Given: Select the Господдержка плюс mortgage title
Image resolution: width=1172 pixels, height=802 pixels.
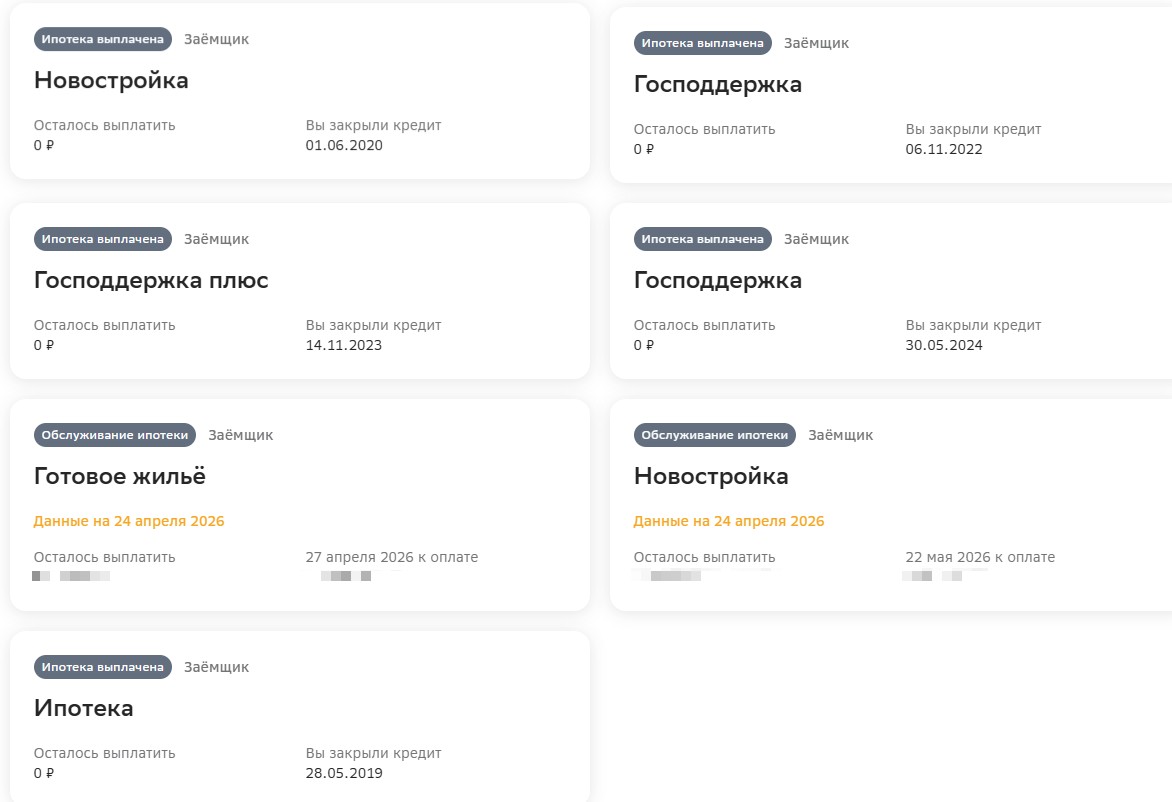Looking at the screenshot, I should [x=151, y=280].
